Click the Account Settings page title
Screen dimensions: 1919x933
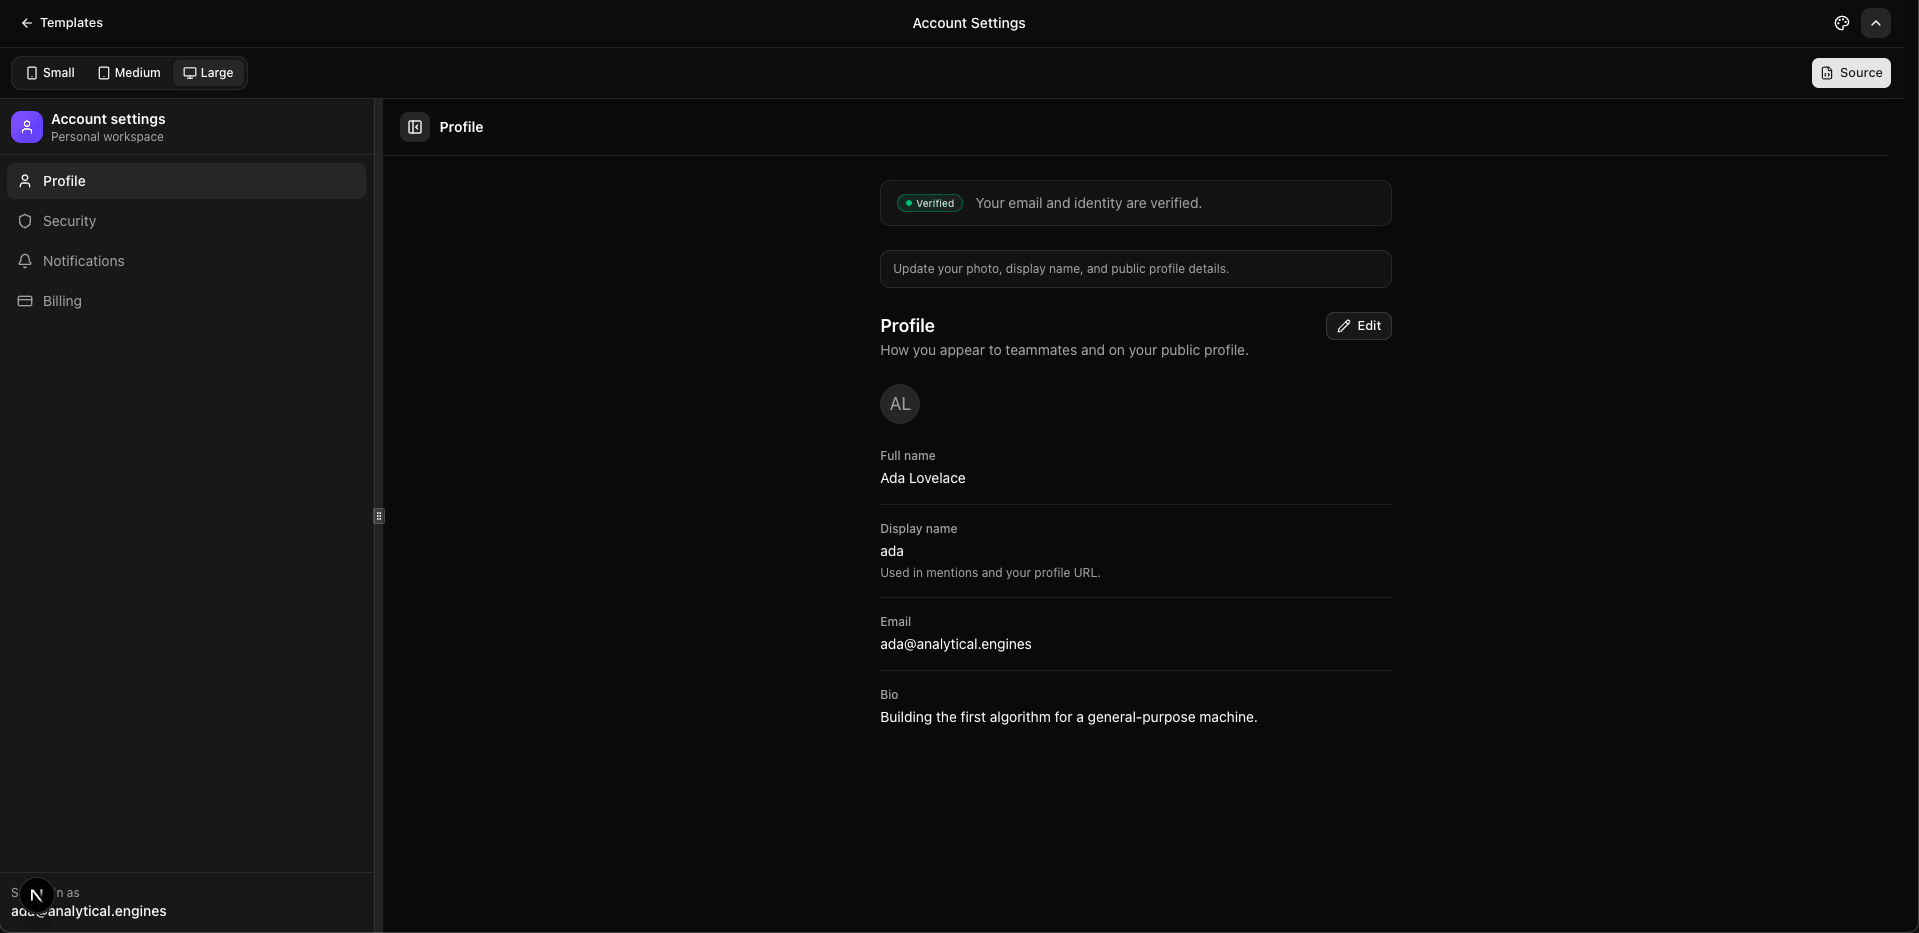coord(969,23)
